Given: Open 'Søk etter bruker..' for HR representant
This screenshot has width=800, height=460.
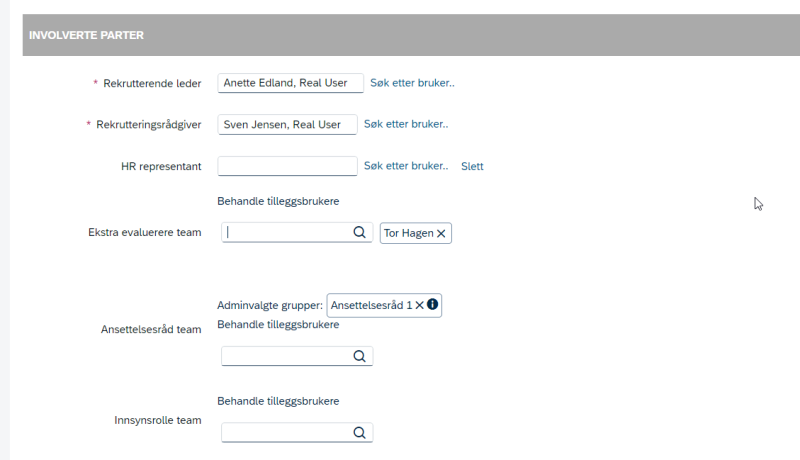Looking at the screenshot, I should [x=406, y=166].
